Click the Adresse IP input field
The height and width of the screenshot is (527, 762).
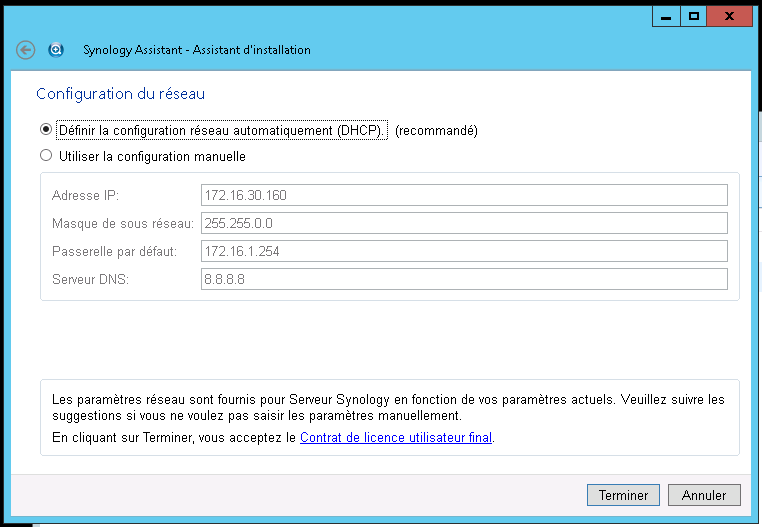(464, 195)
